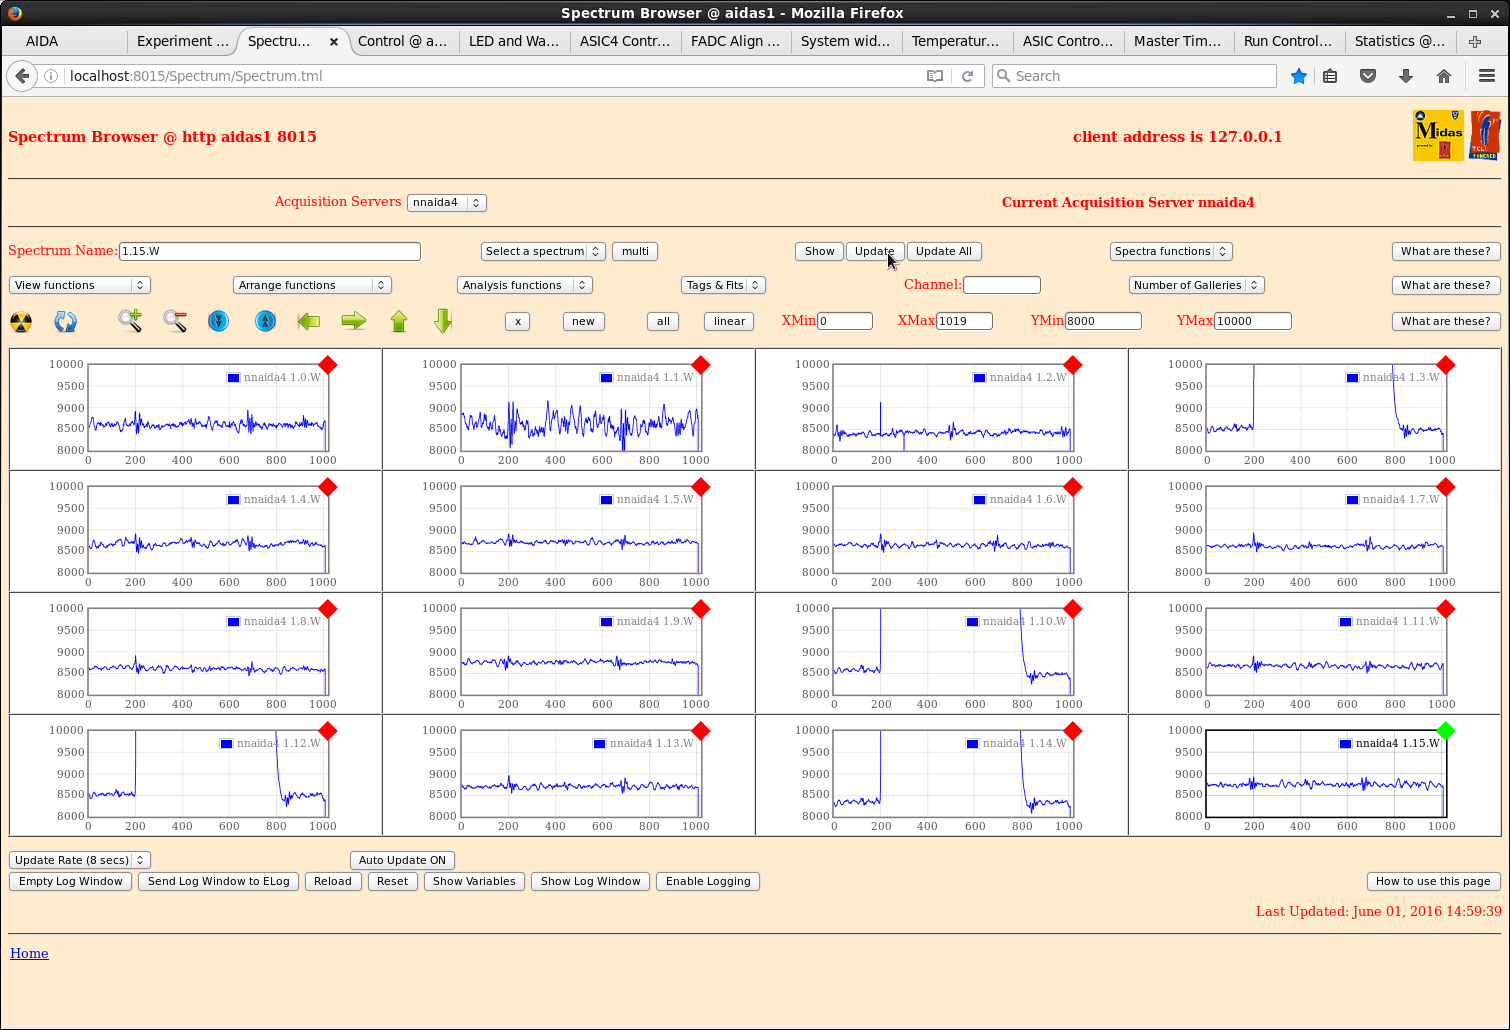This screenshot has width=1510, height=1030.
Task: Switch to the Run Control browser tab
Action: click(1287, 41)
